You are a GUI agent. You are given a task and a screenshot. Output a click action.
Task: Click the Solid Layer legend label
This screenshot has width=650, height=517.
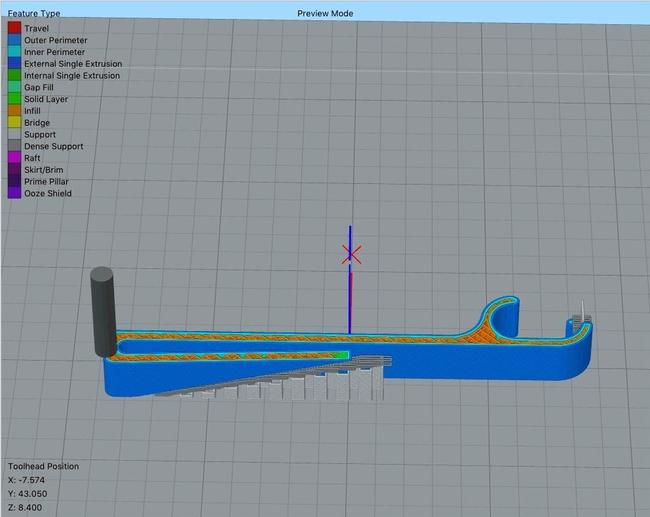tap(46, 99)
